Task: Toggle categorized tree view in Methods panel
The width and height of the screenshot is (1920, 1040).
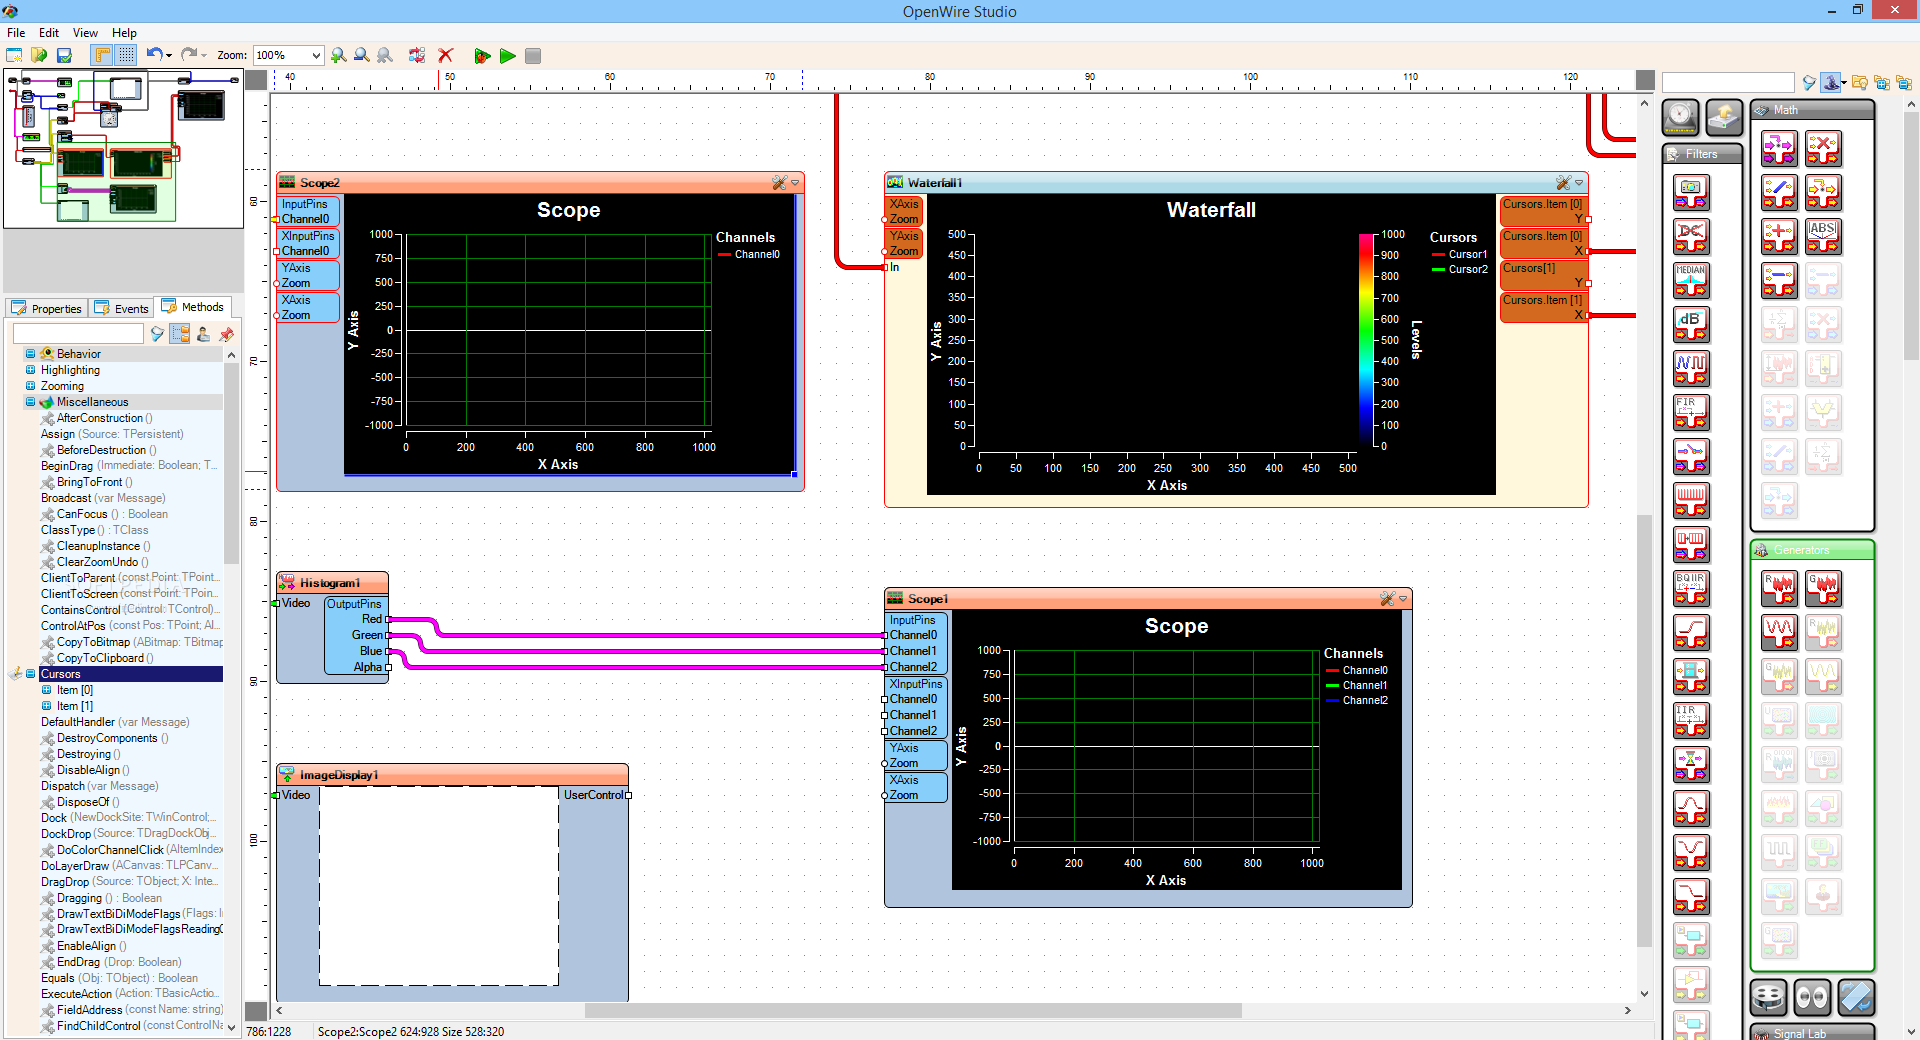Action: (x=180, y=334)
